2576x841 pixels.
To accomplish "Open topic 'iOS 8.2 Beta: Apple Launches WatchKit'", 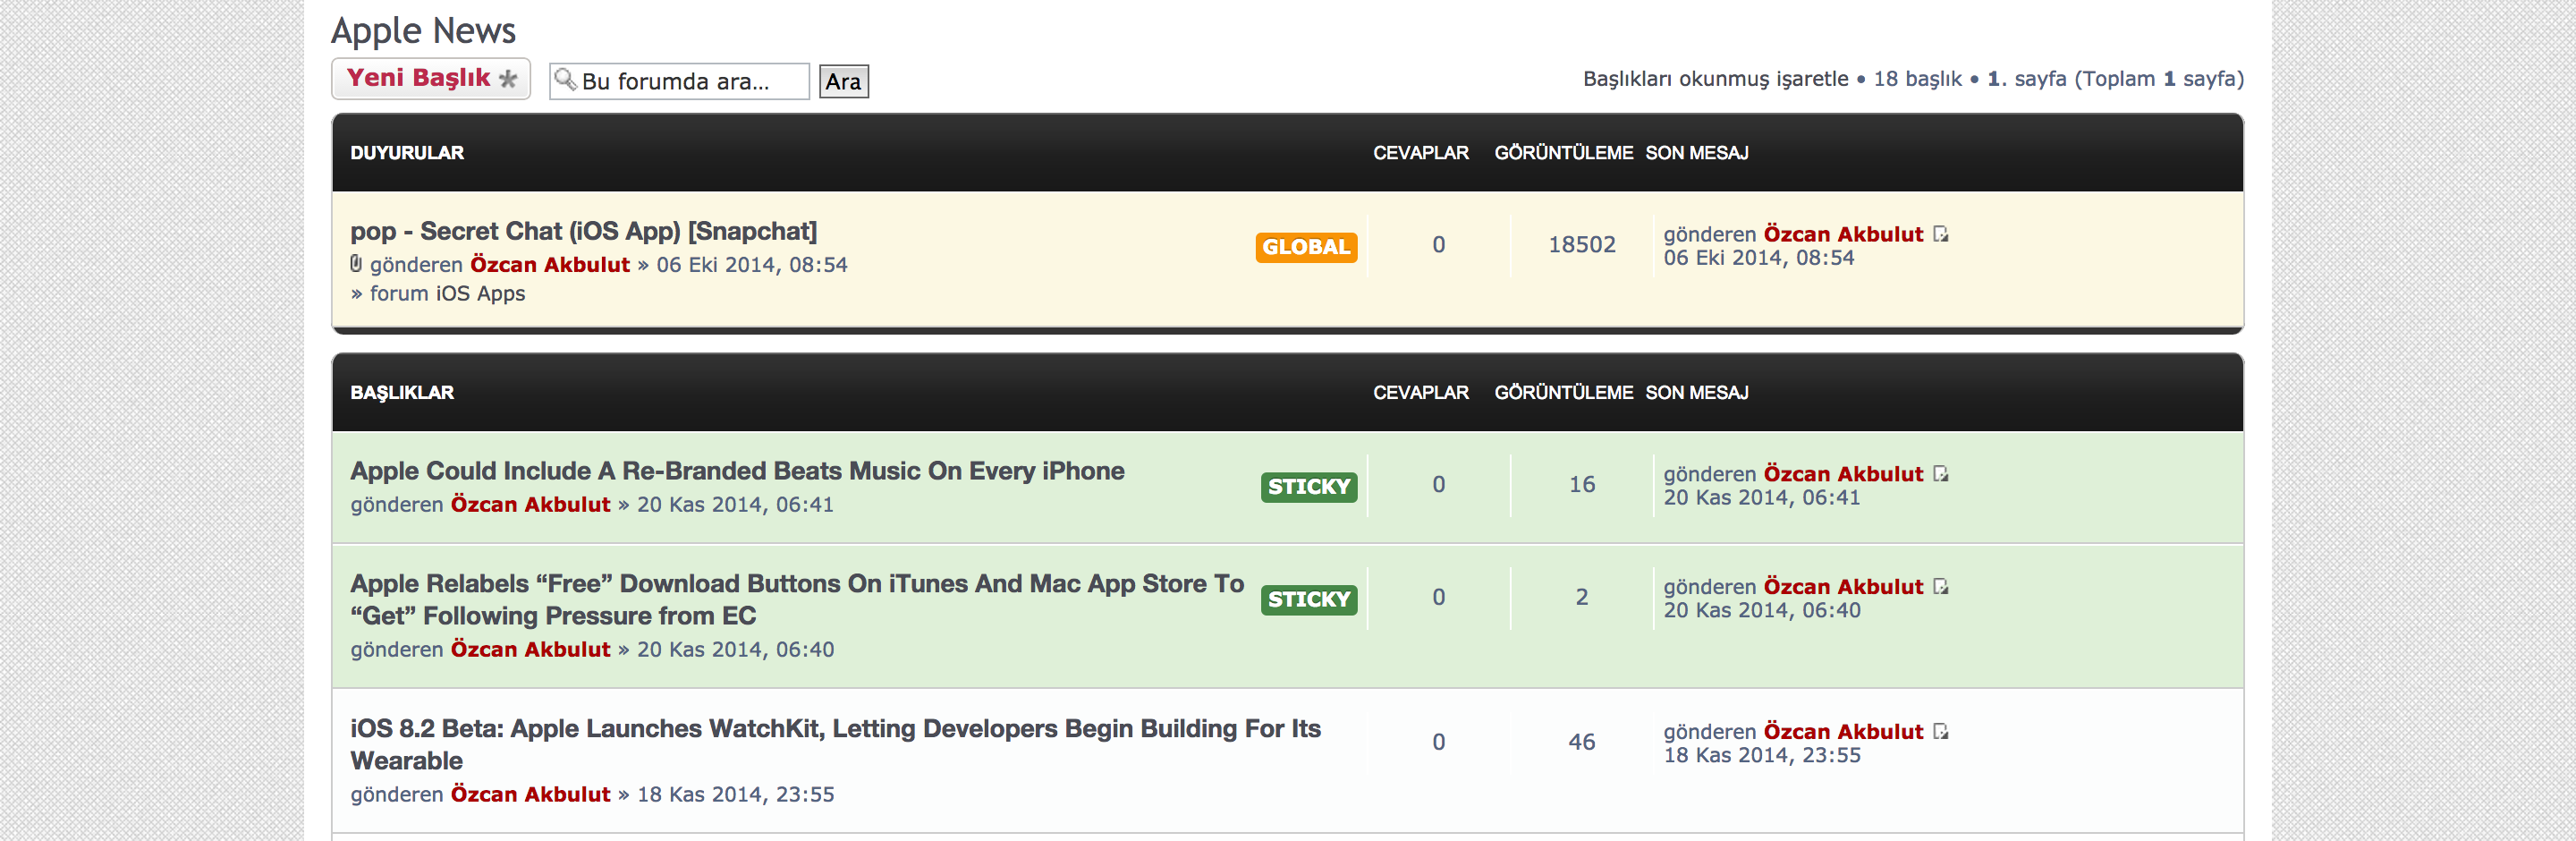I will tap(835, 745).
